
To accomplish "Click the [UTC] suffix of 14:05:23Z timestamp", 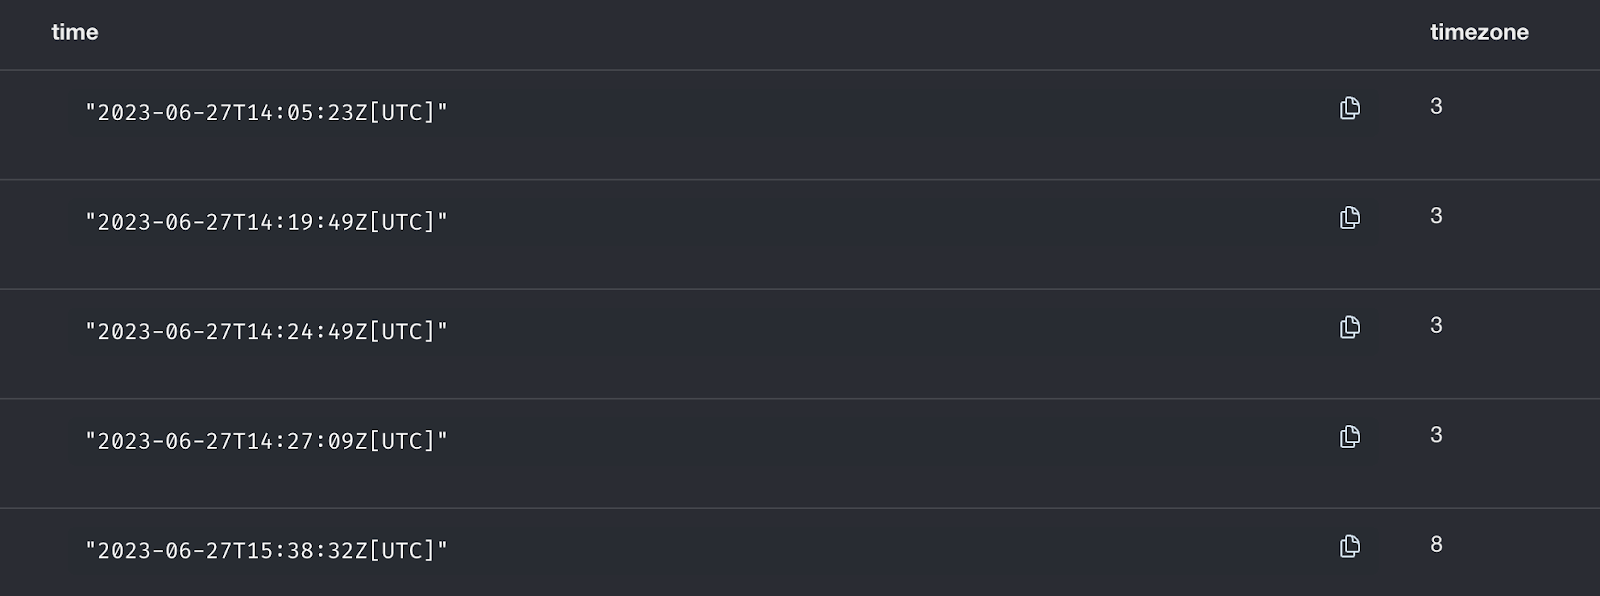I will [402, 112].
